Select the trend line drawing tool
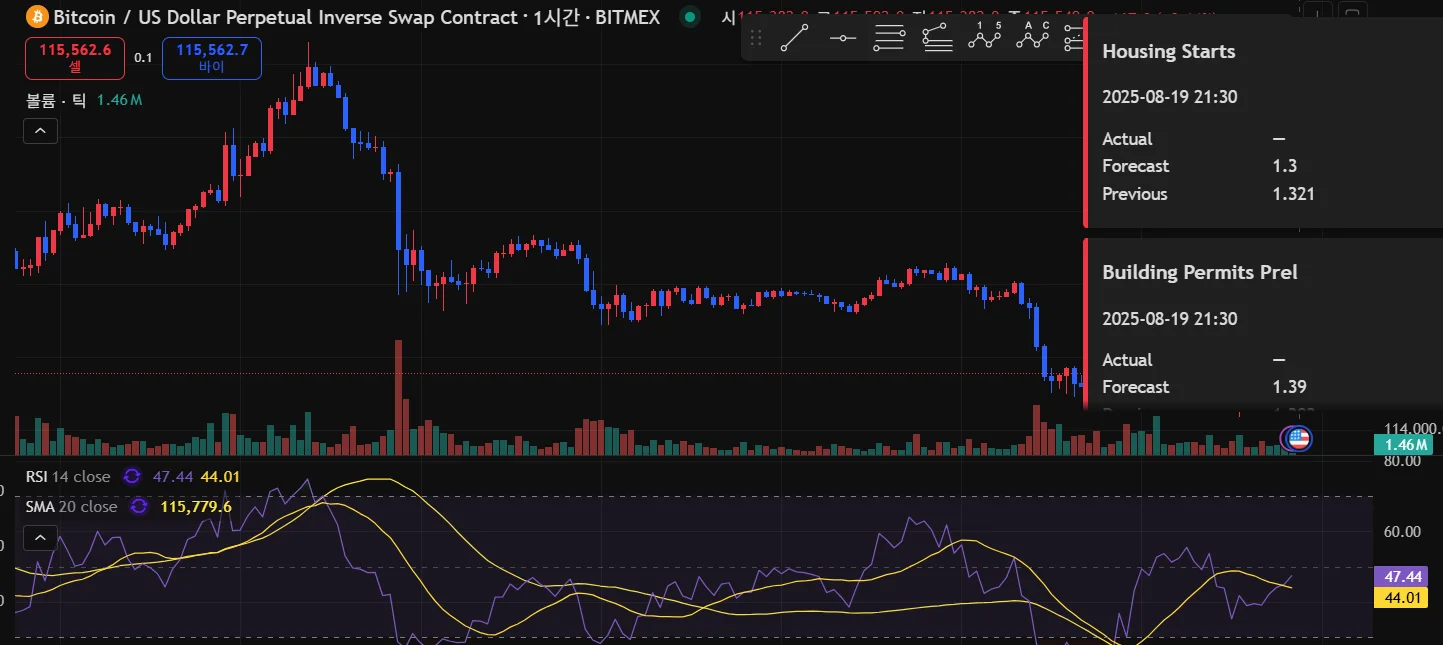Screen dimensions: 1443x645 tap(795, 38)
